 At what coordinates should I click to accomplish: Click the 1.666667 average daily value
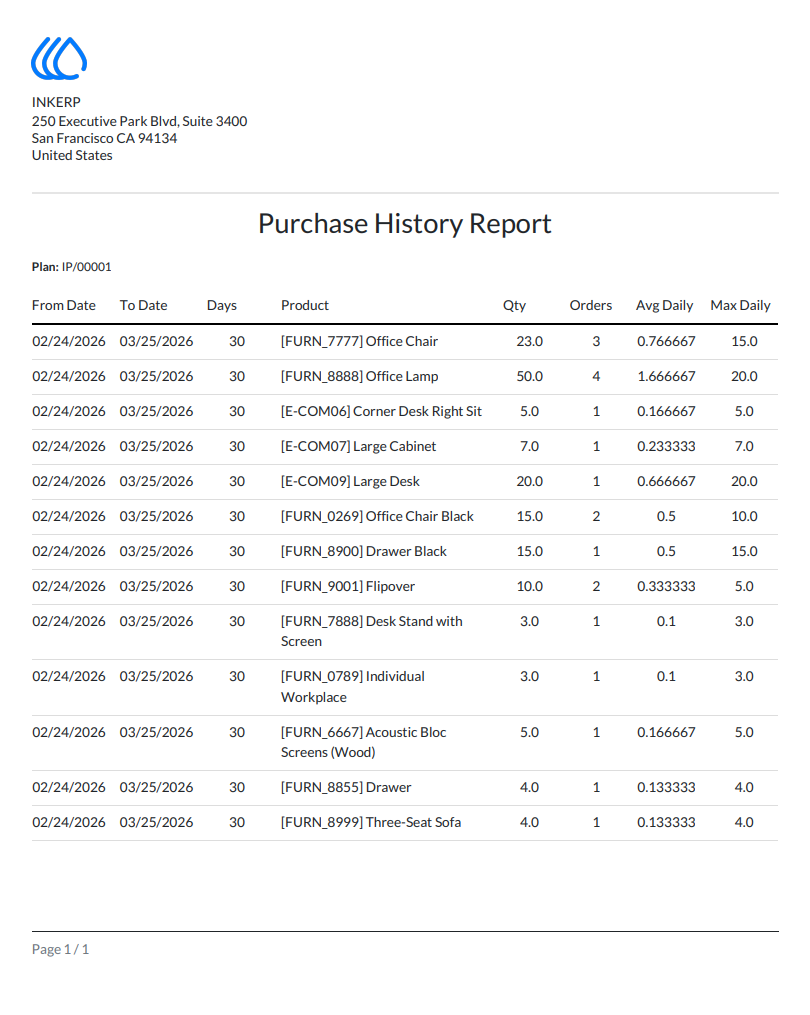(x=666, y=376)
